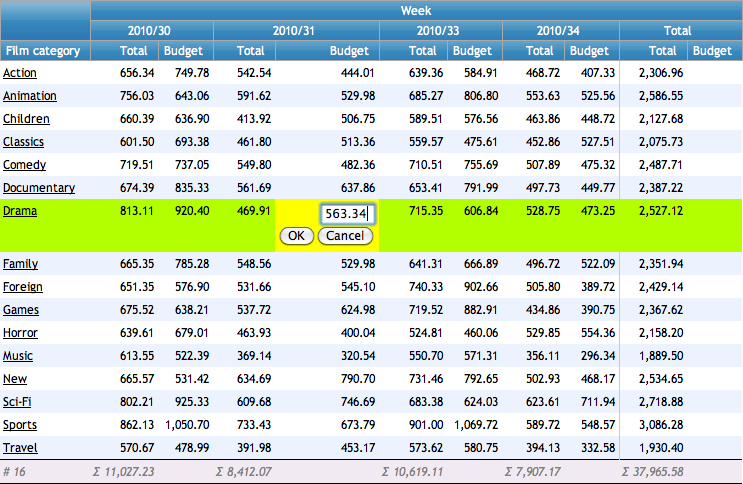Click OK to confirm the Drama budget edit
This screenshot has height=484, width=743.
click(x=296, y=236)
